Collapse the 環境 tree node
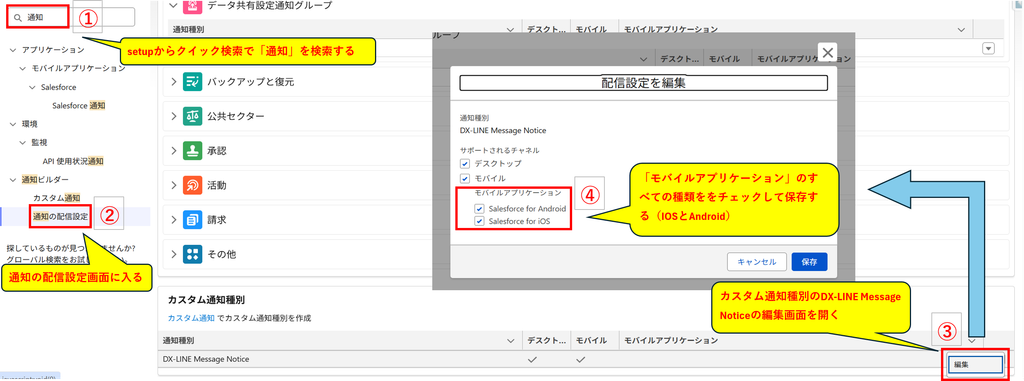 coord(13,124)
